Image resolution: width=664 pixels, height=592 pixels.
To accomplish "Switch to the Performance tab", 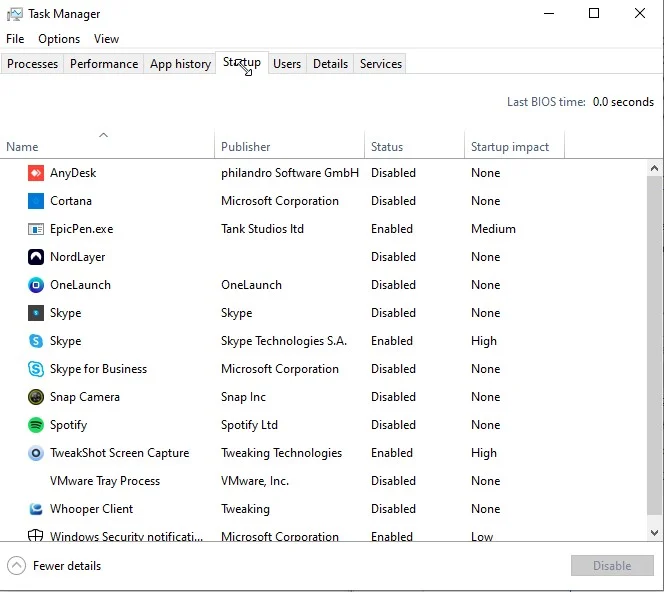I will [x=104, y=64].
